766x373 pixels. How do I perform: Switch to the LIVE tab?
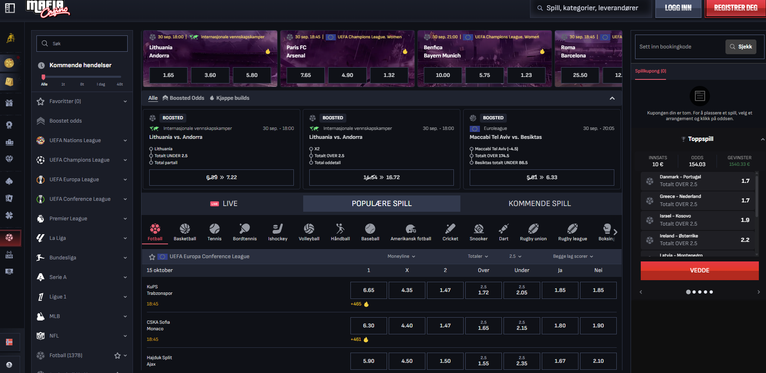pos(223,204)
